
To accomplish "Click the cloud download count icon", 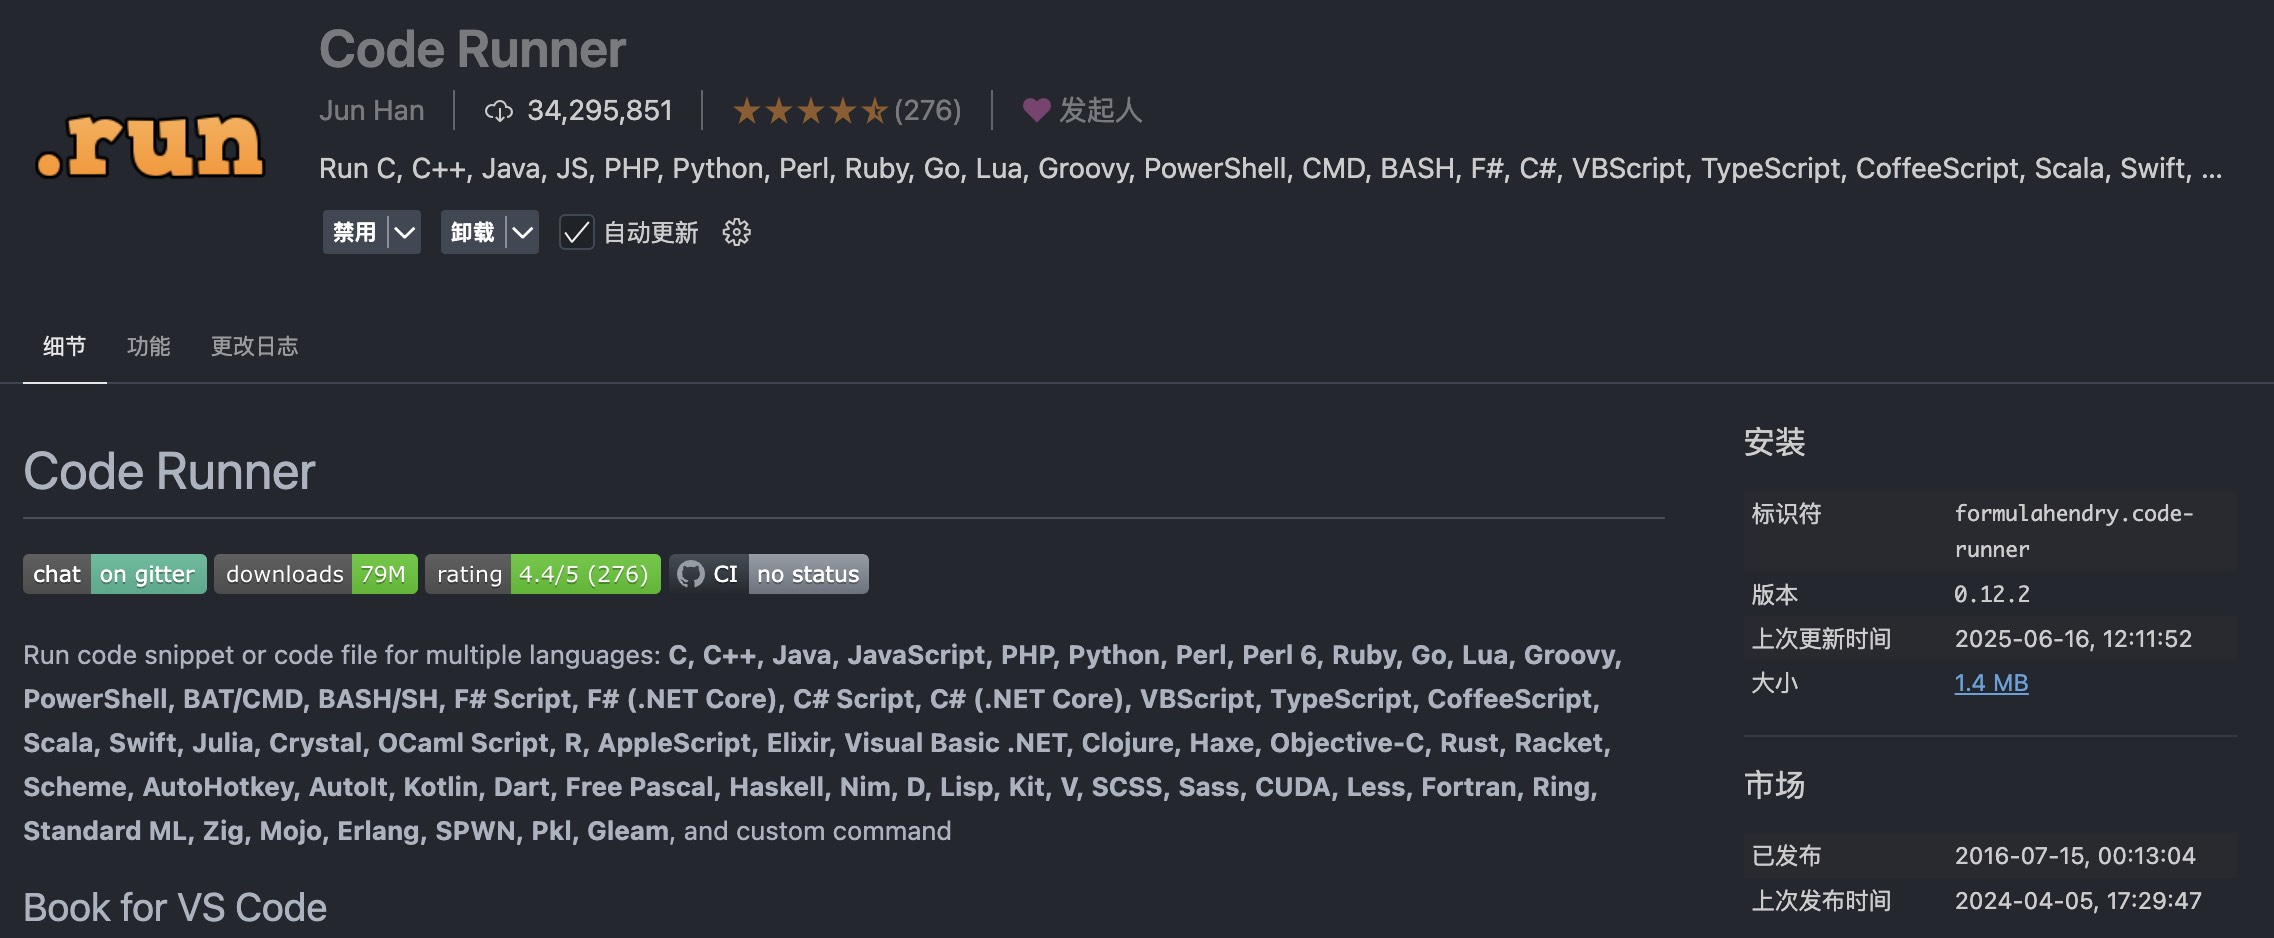I will click(x=498, y=111).
